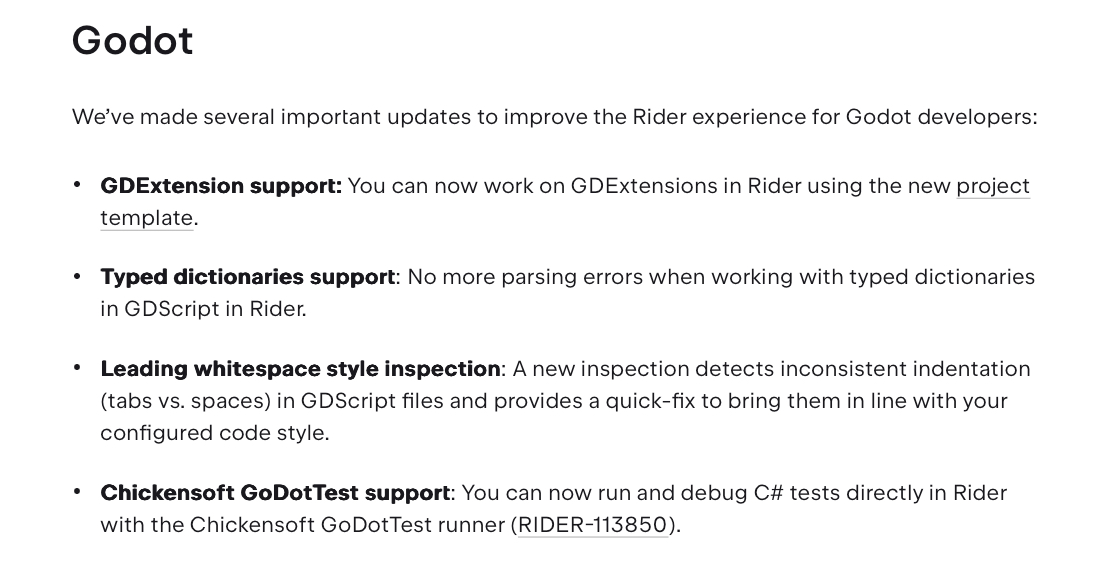Viewport: 1096px width, 564px height.
Task: Click the "Godot" section heading
Action: 133,41
